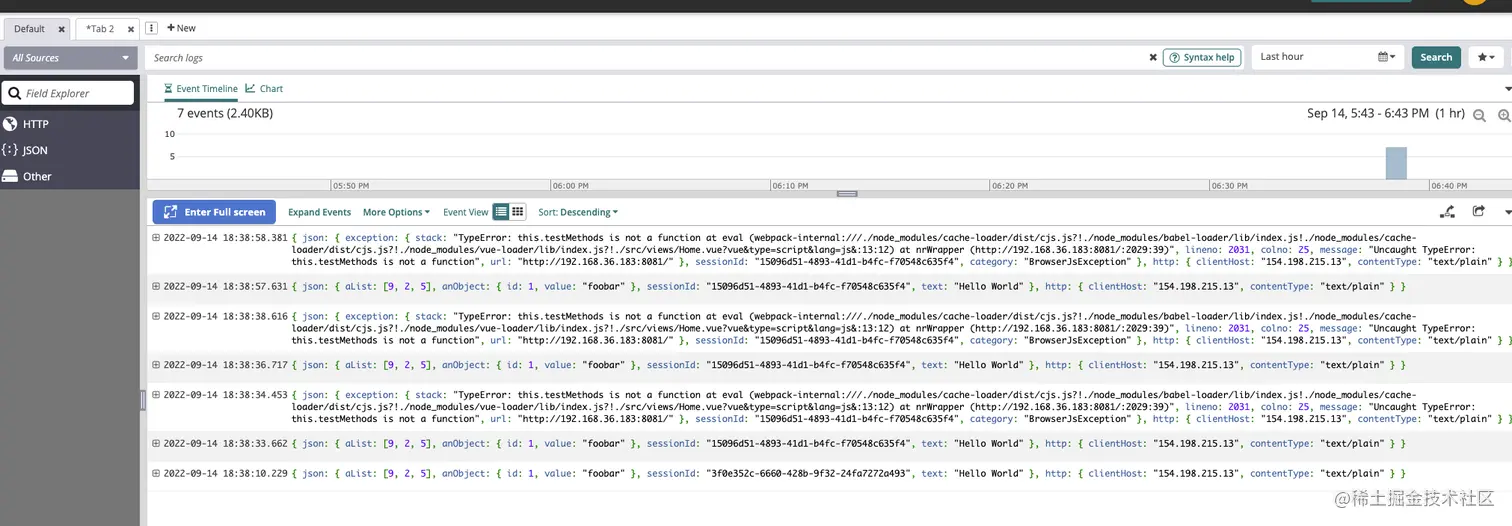
Task: Click the timestamp 2022-09-14 18:38:10.229
Action: [x=225, y=474]
